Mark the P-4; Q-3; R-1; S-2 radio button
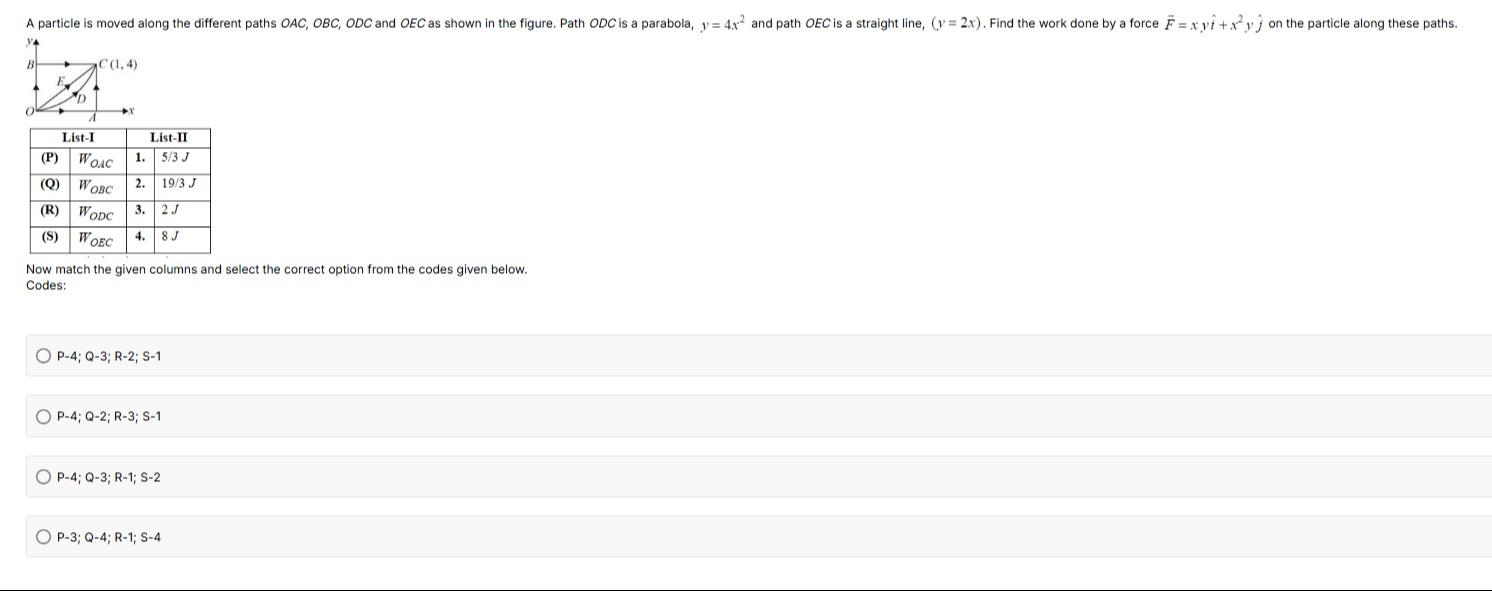This screenshot has height=591, width=1492. (43, 477)
